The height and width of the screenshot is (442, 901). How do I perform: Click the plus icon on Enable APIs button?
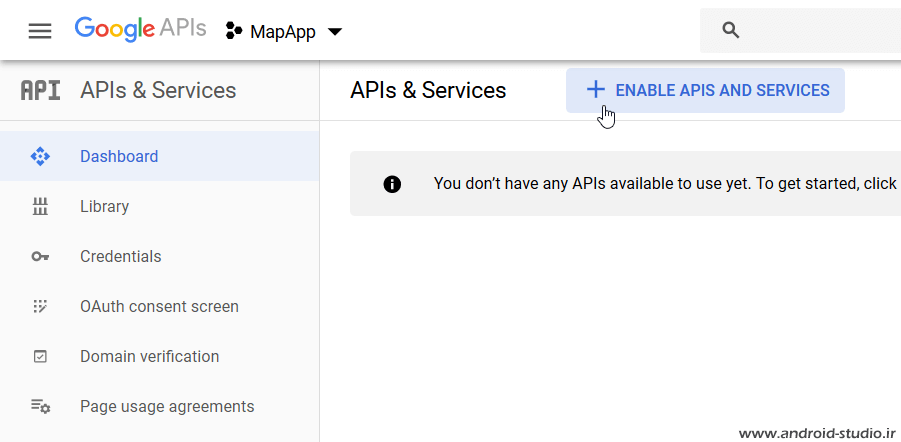click(595, 90)
